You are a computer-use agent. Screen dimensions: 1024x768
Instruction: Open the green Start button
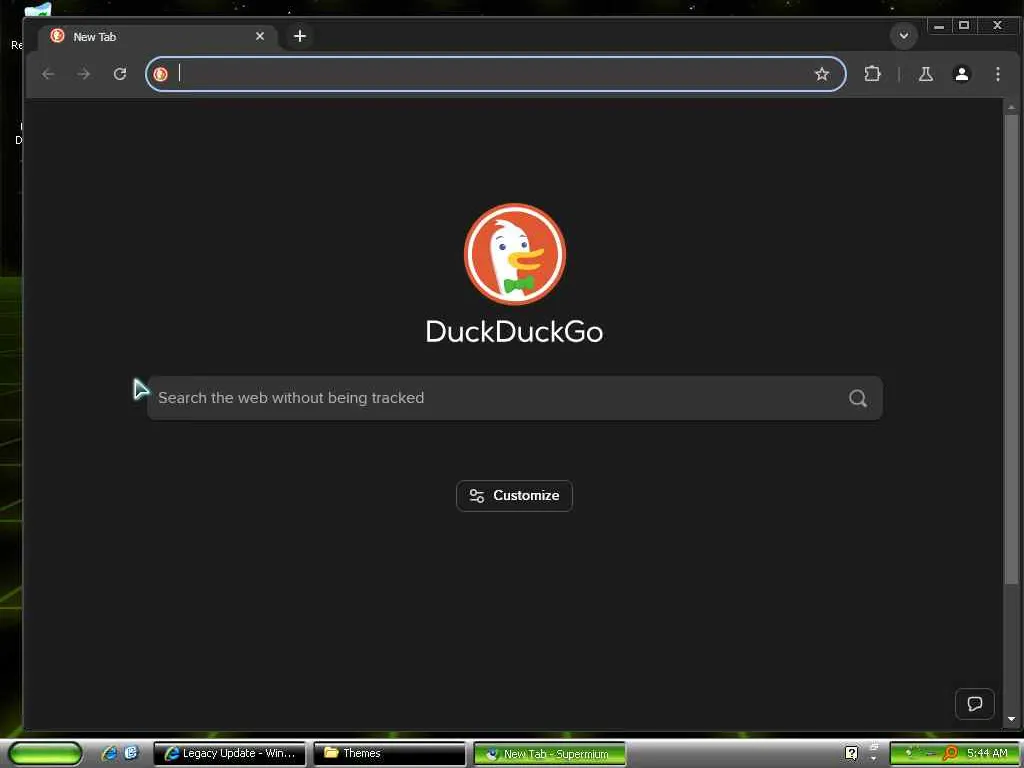[45, 753]
